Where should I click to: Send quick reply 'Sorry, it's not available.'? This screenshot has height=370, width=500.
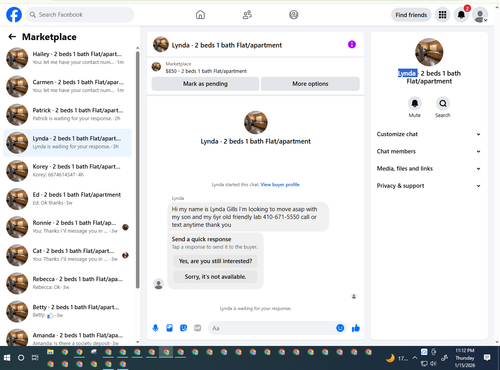pyautogui.click(x=215, y=277)
